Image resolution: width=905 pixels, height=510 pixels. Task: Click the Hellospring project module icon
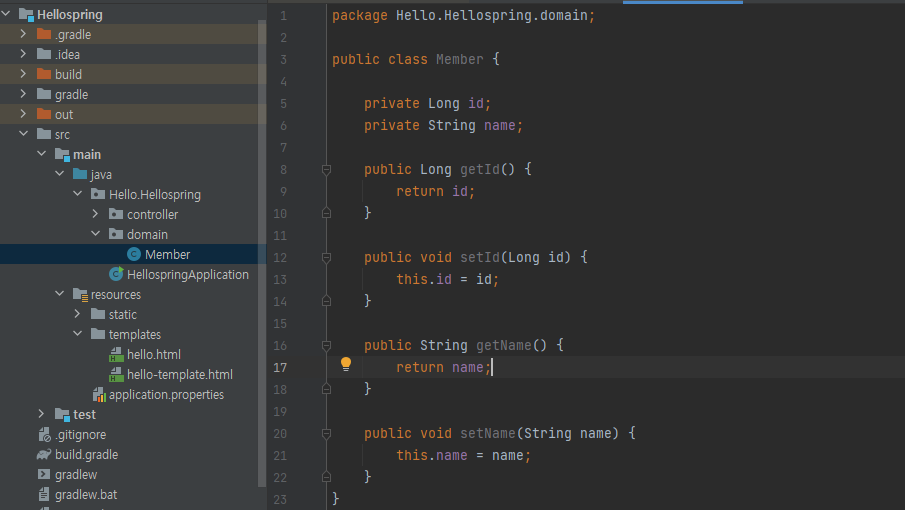point(27,14)
